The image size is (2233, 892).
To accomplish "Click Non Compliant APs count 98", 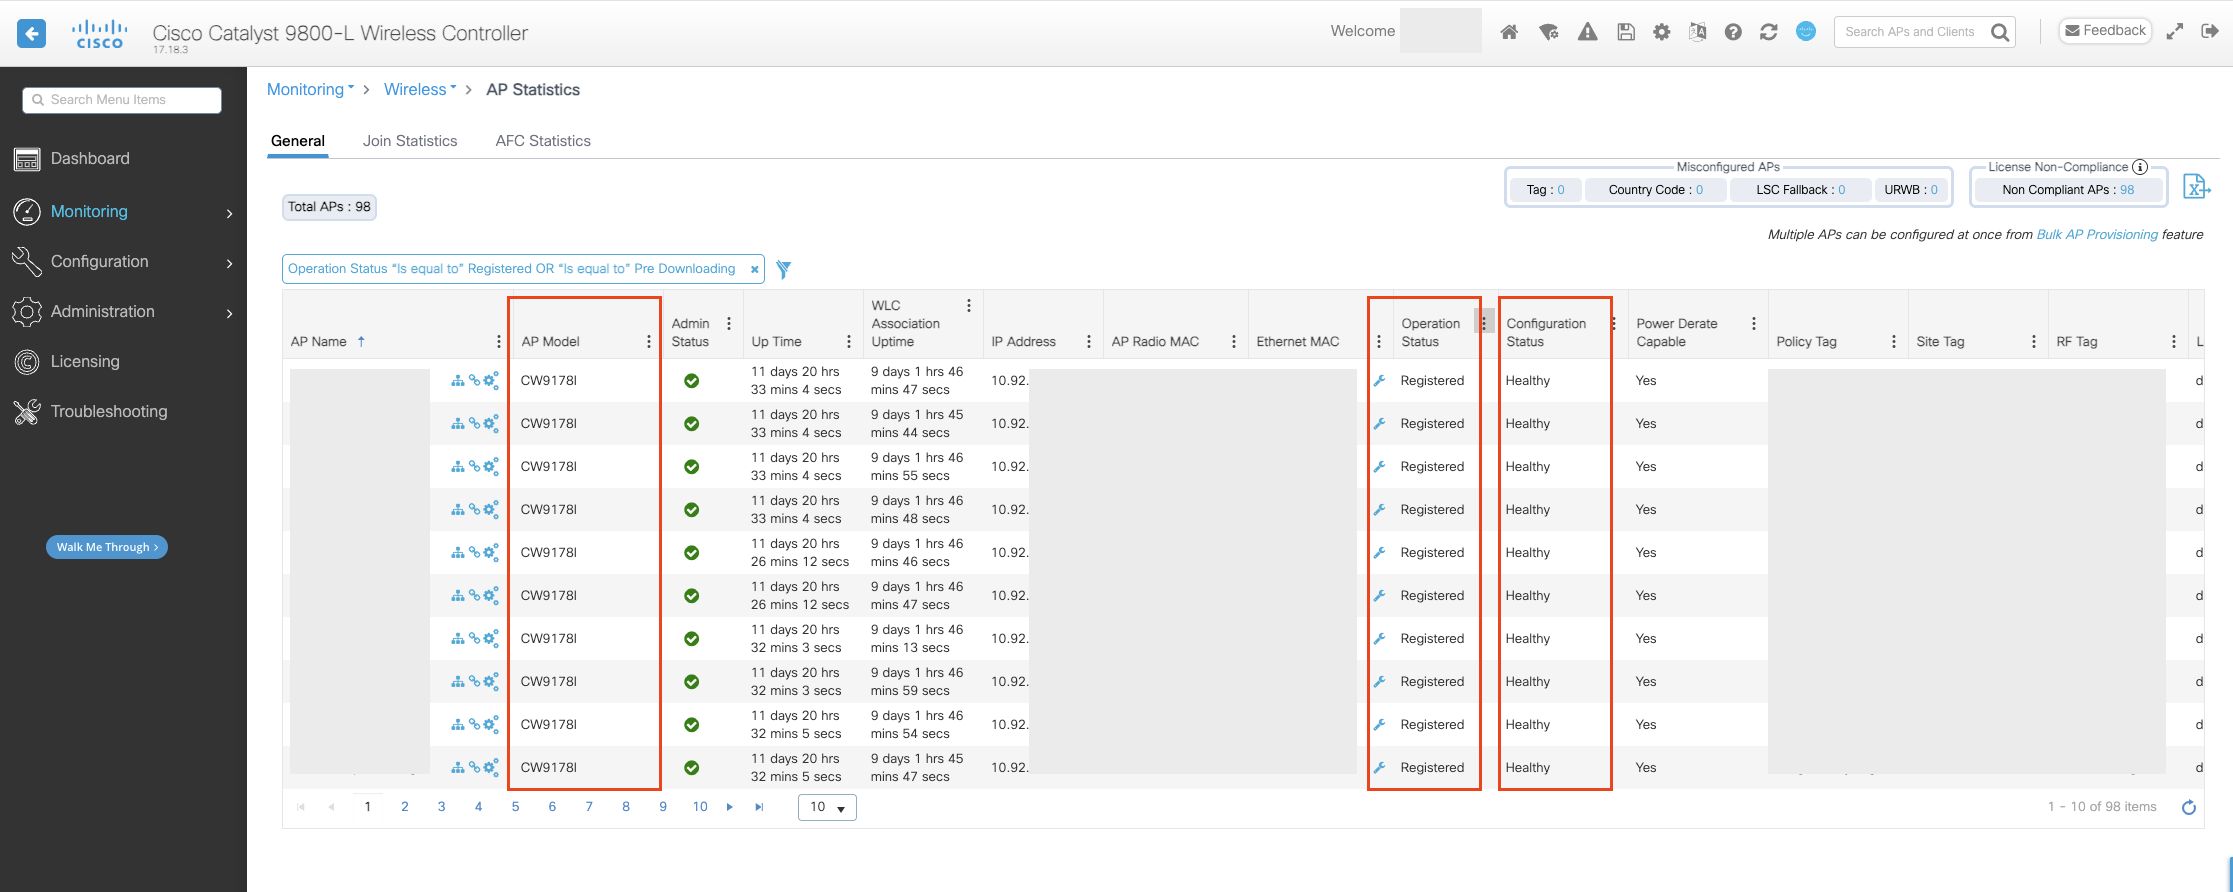I will [x=2126, y=190].
